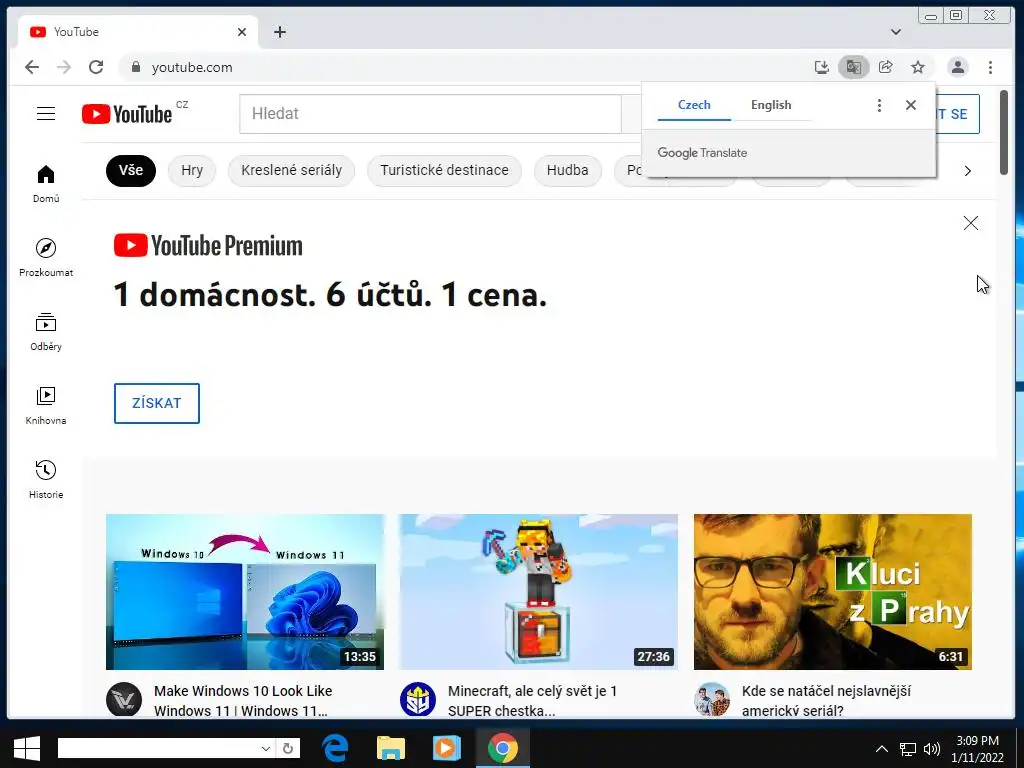
Task: Open the media player taskbar icon
Action: (x=447, y=748)
